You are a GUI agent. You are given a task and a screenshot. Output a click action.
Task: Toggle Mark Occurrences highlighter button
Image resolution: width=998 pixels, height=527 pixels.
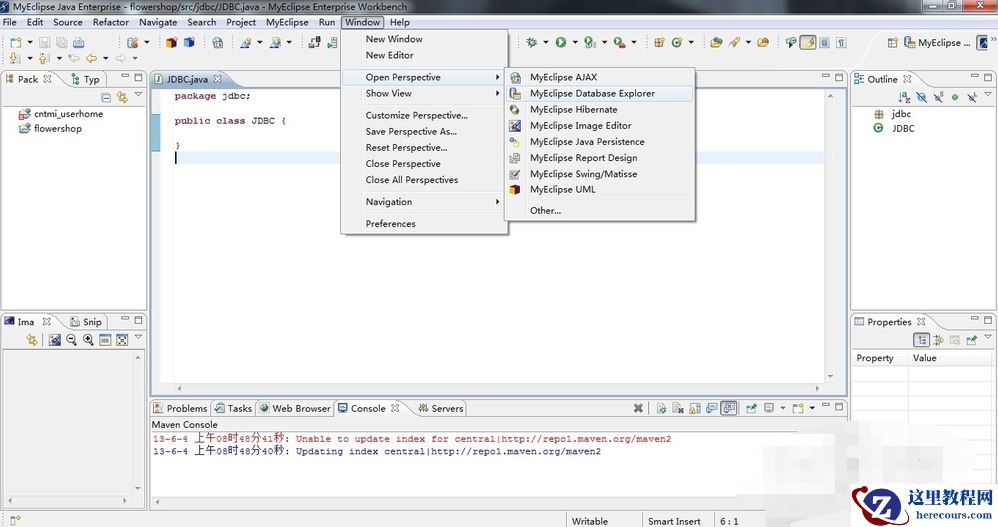point(807,42)
